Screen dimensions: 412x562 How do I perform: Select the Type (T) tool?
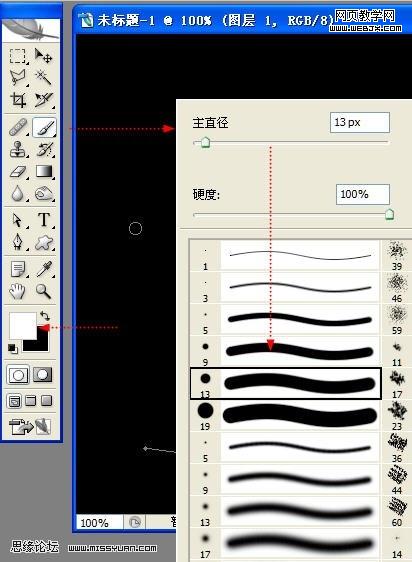44,219
